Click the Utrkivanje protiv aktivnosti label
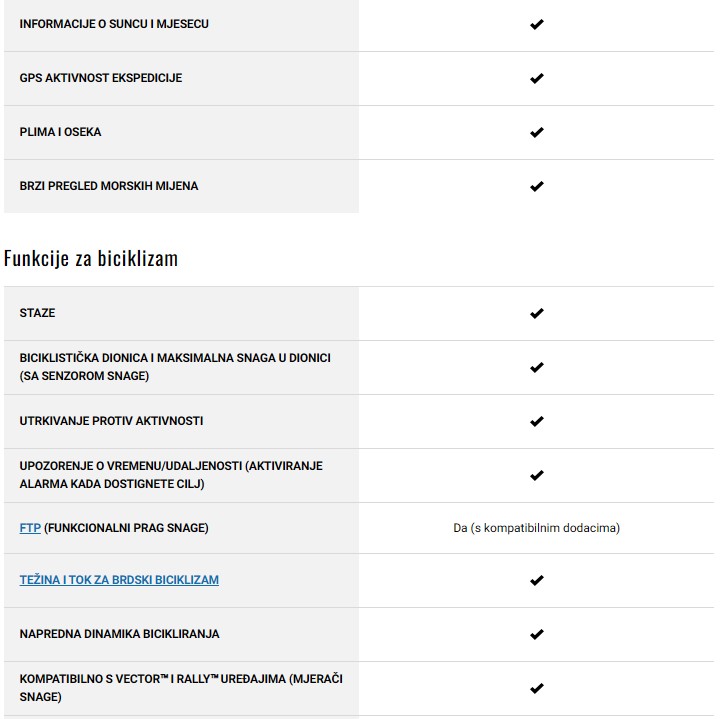Viewport: 720px width, 719px height. [x=111, y=421]
